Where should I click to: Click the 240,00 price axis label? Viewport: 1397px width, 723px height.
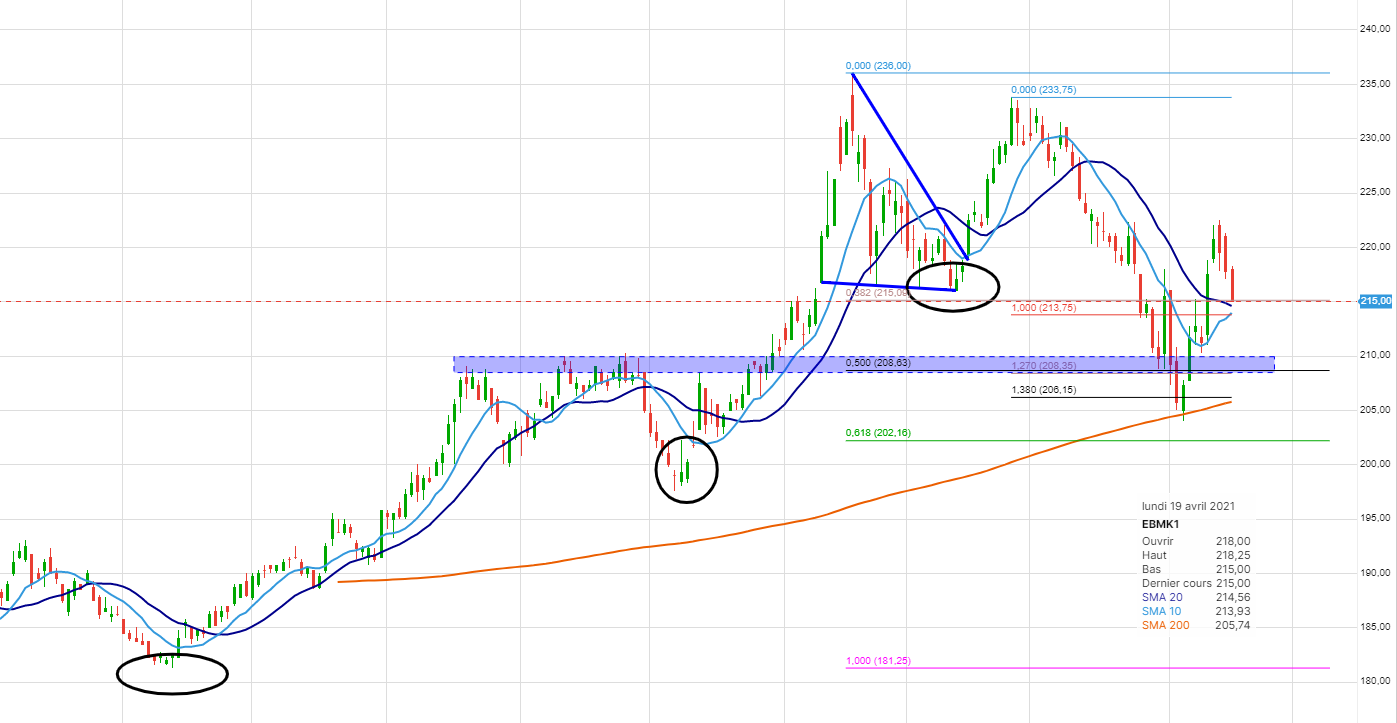(x=1375, y=29)
